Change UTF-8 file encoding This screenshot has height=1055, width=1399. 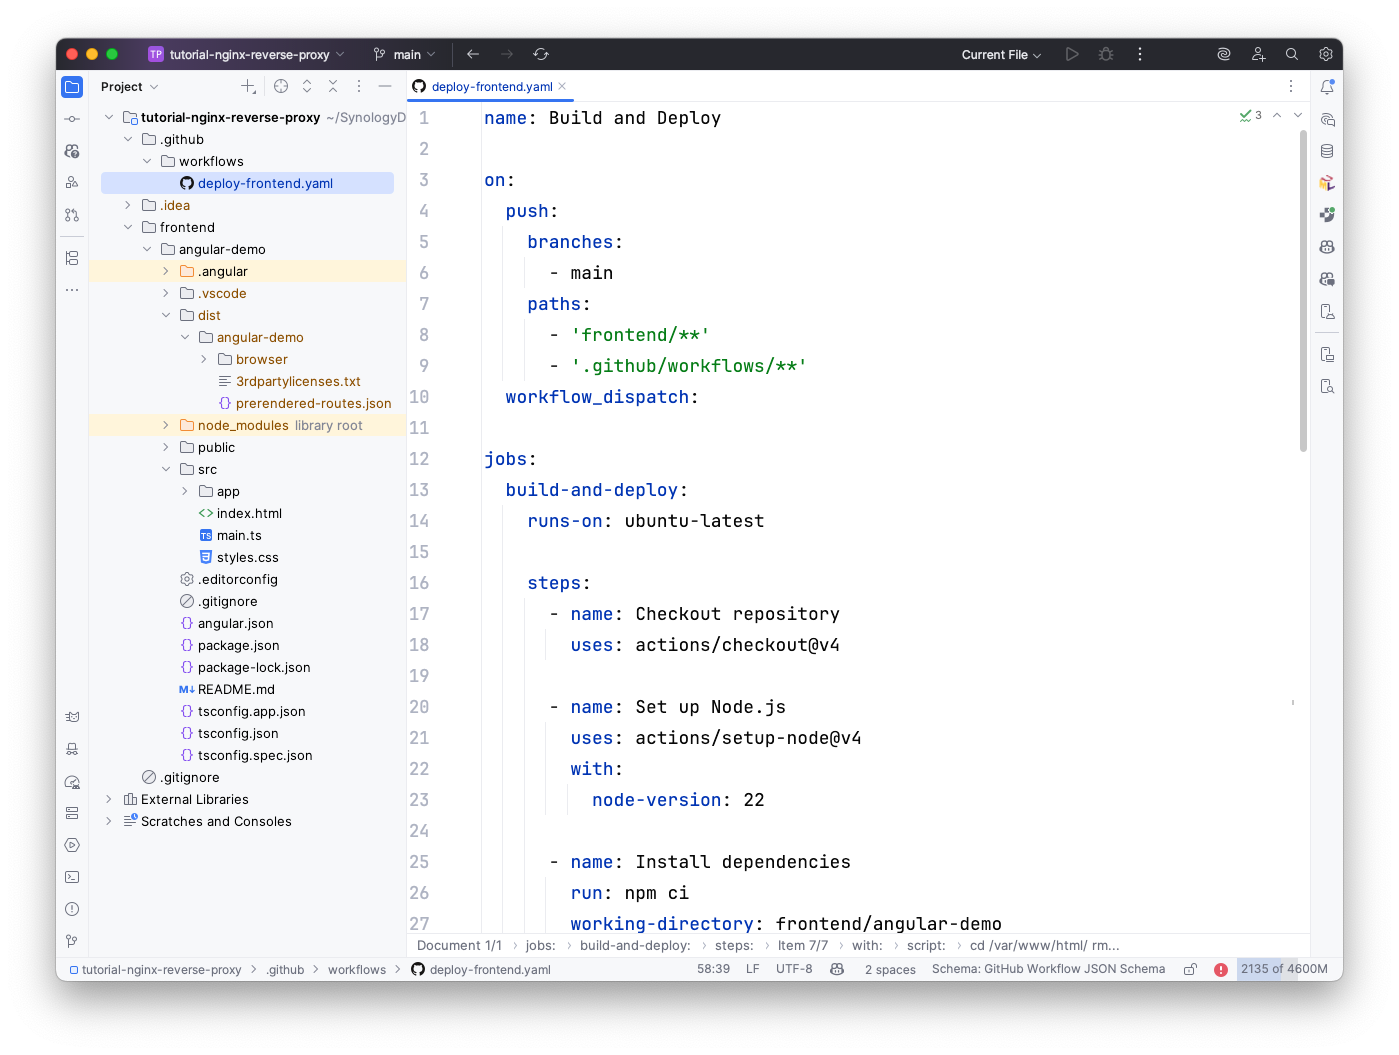coord(794,969)
